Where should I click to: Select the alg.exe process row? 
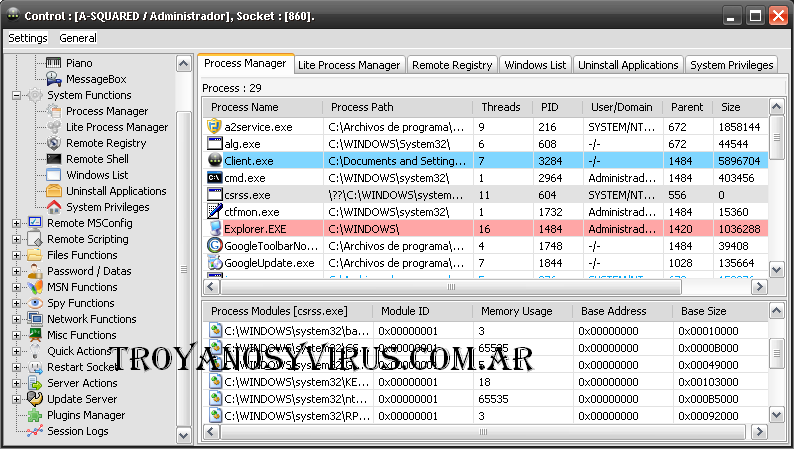click(486, 144)
